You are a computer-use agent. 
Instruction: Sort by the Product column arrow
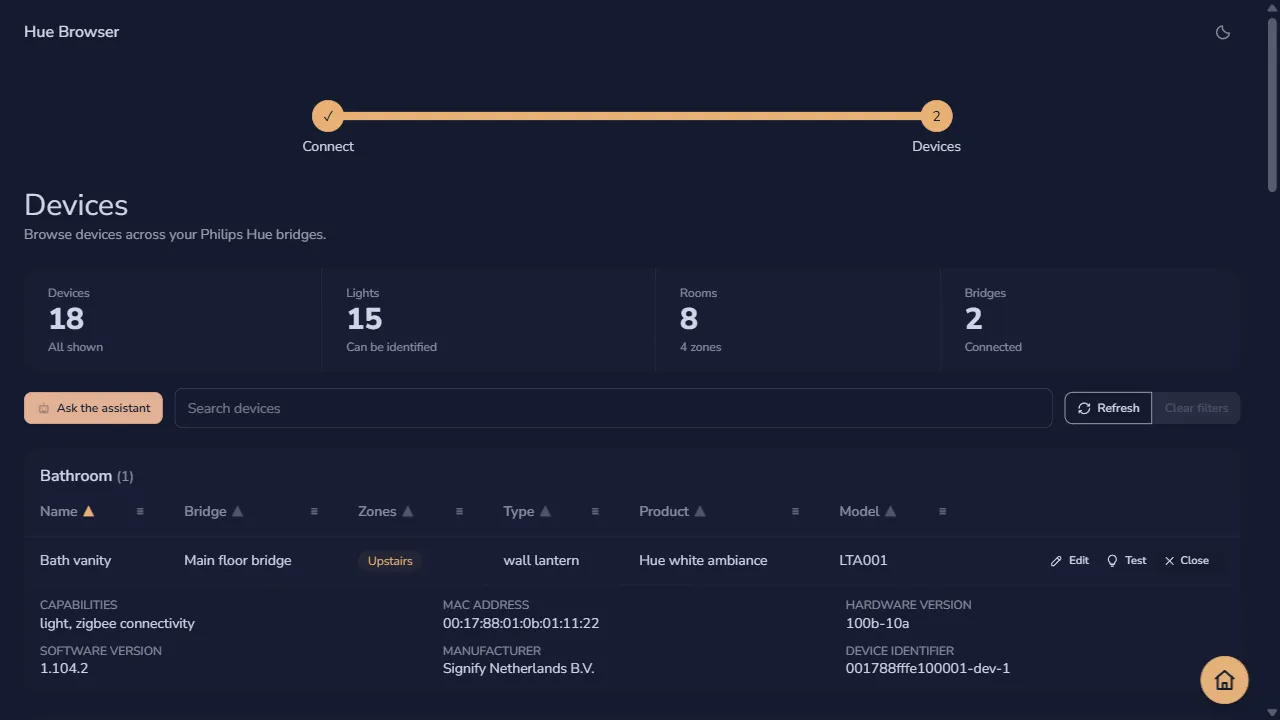(700, 511)
